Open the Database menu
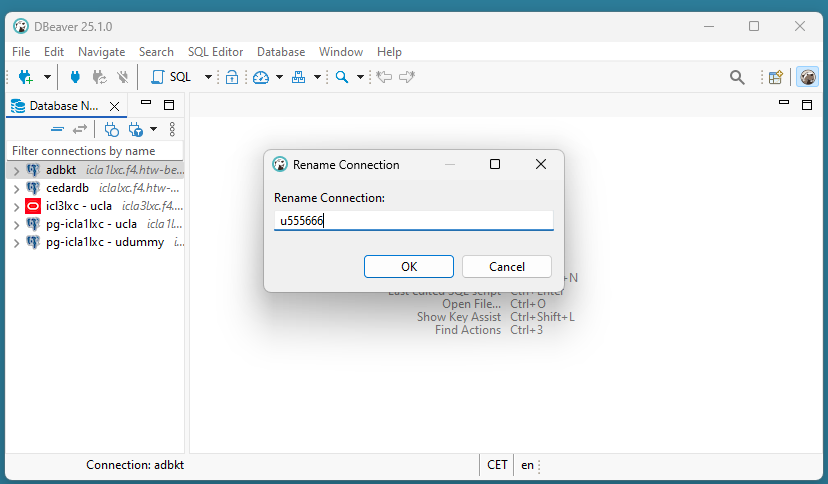Image resolution: width=828 pixels, height=484 pixels. pyautogui.click(x=281, y=52)
